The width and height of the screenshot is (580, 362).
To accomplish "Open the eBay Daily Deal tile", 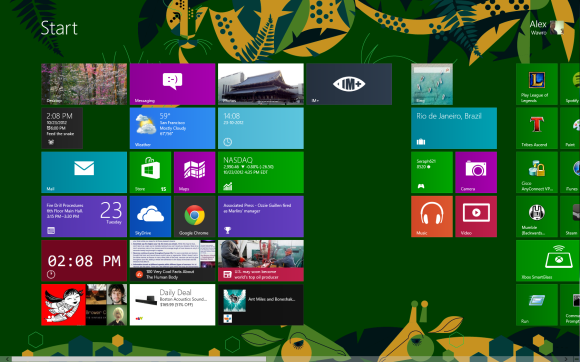I will pyautogui.click(x=172, y=305).
